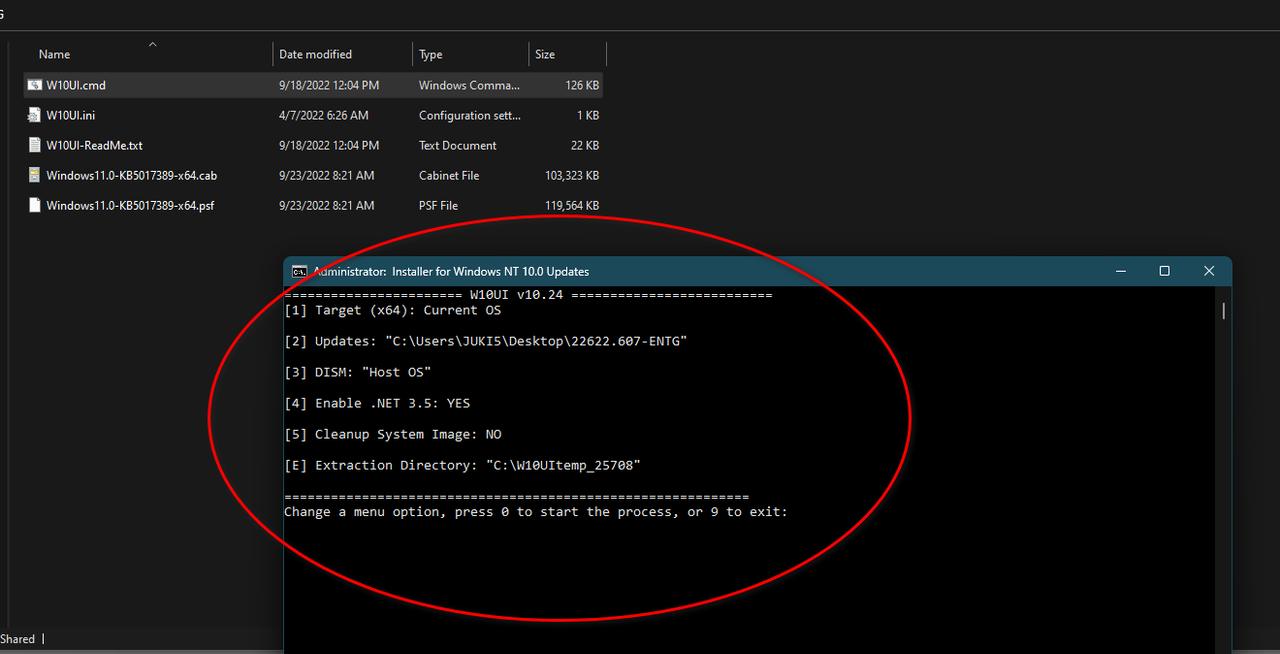This screenshot has width=1280, height=654.
Task: Click the Enable .NET 3.5 line
Action: coord(377,403)
